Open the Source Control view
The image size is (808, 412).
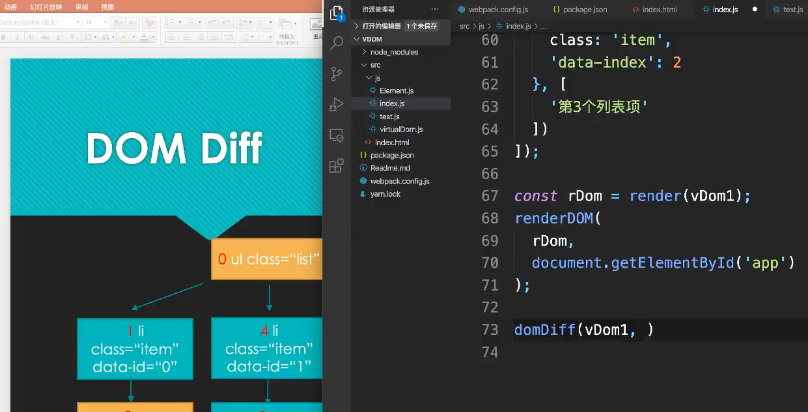click(336, 74)
